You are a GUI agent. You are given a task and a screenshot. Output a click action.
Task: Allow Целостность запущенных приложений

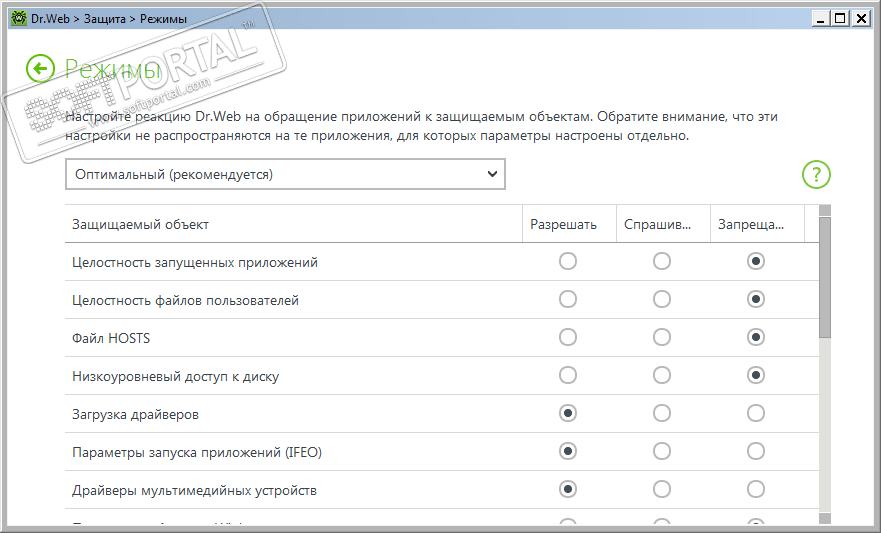tap(567, 261)
